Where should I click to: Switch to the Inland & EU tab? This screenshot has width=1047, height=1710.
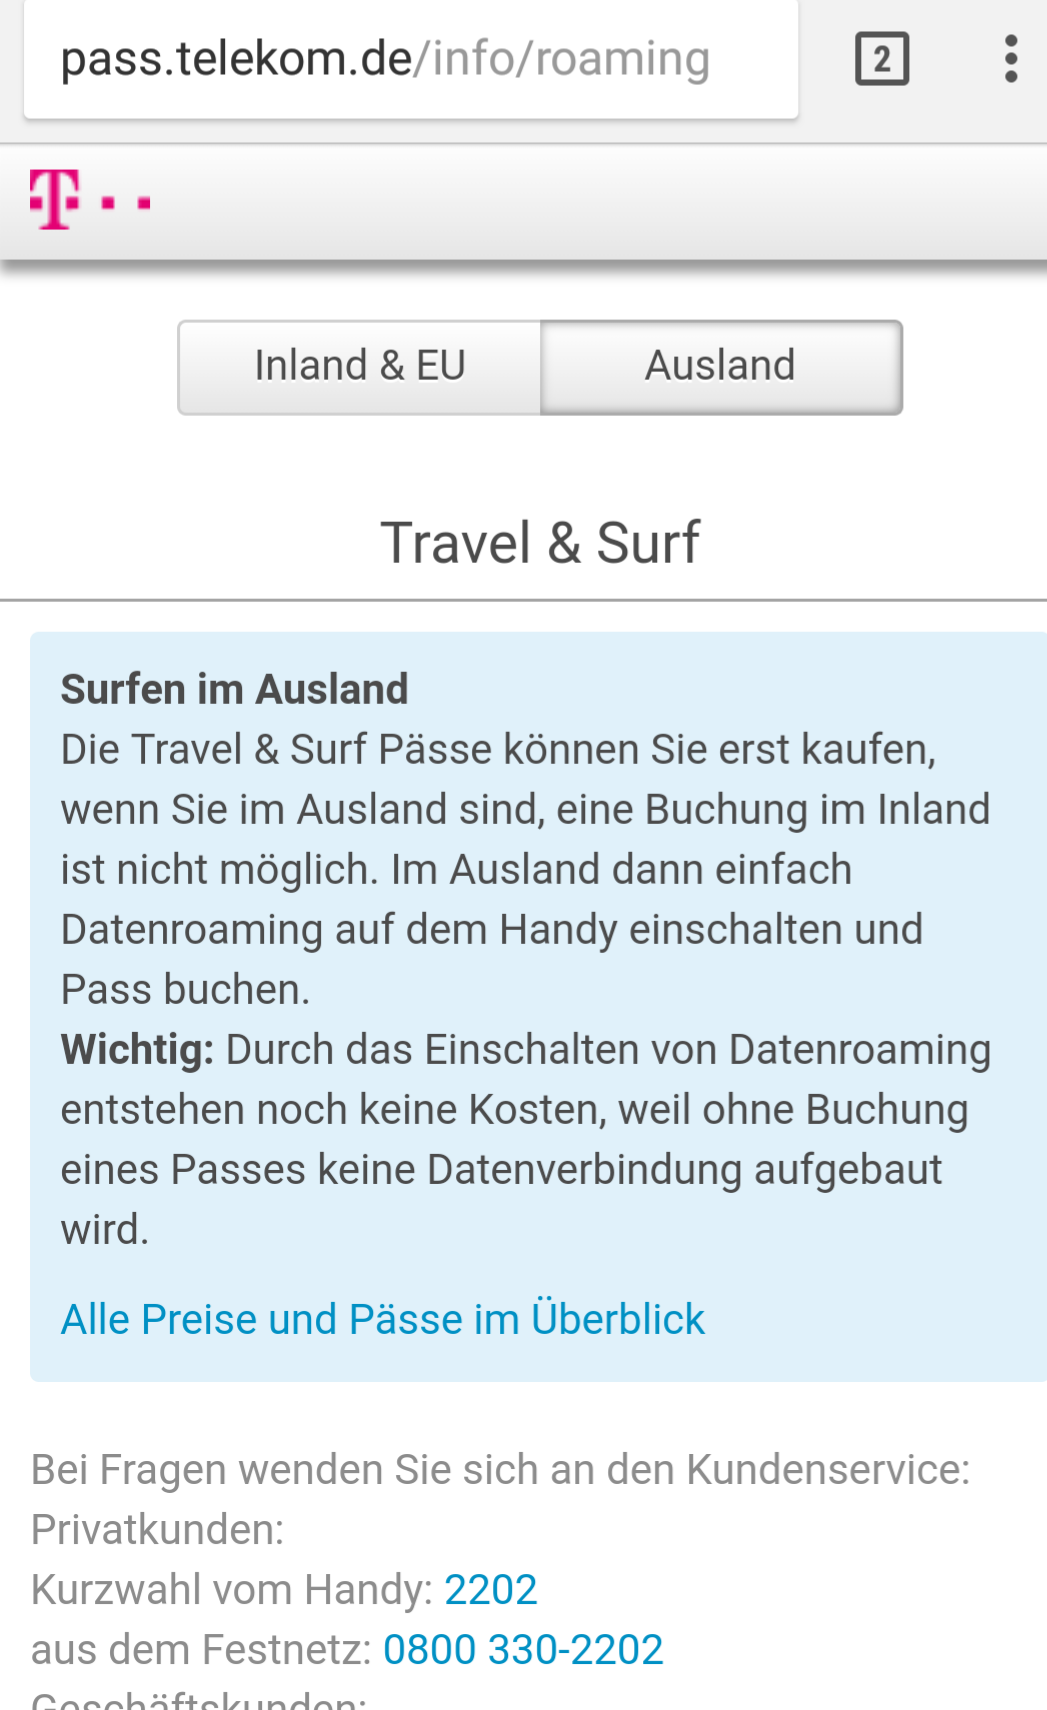point(360,366)
